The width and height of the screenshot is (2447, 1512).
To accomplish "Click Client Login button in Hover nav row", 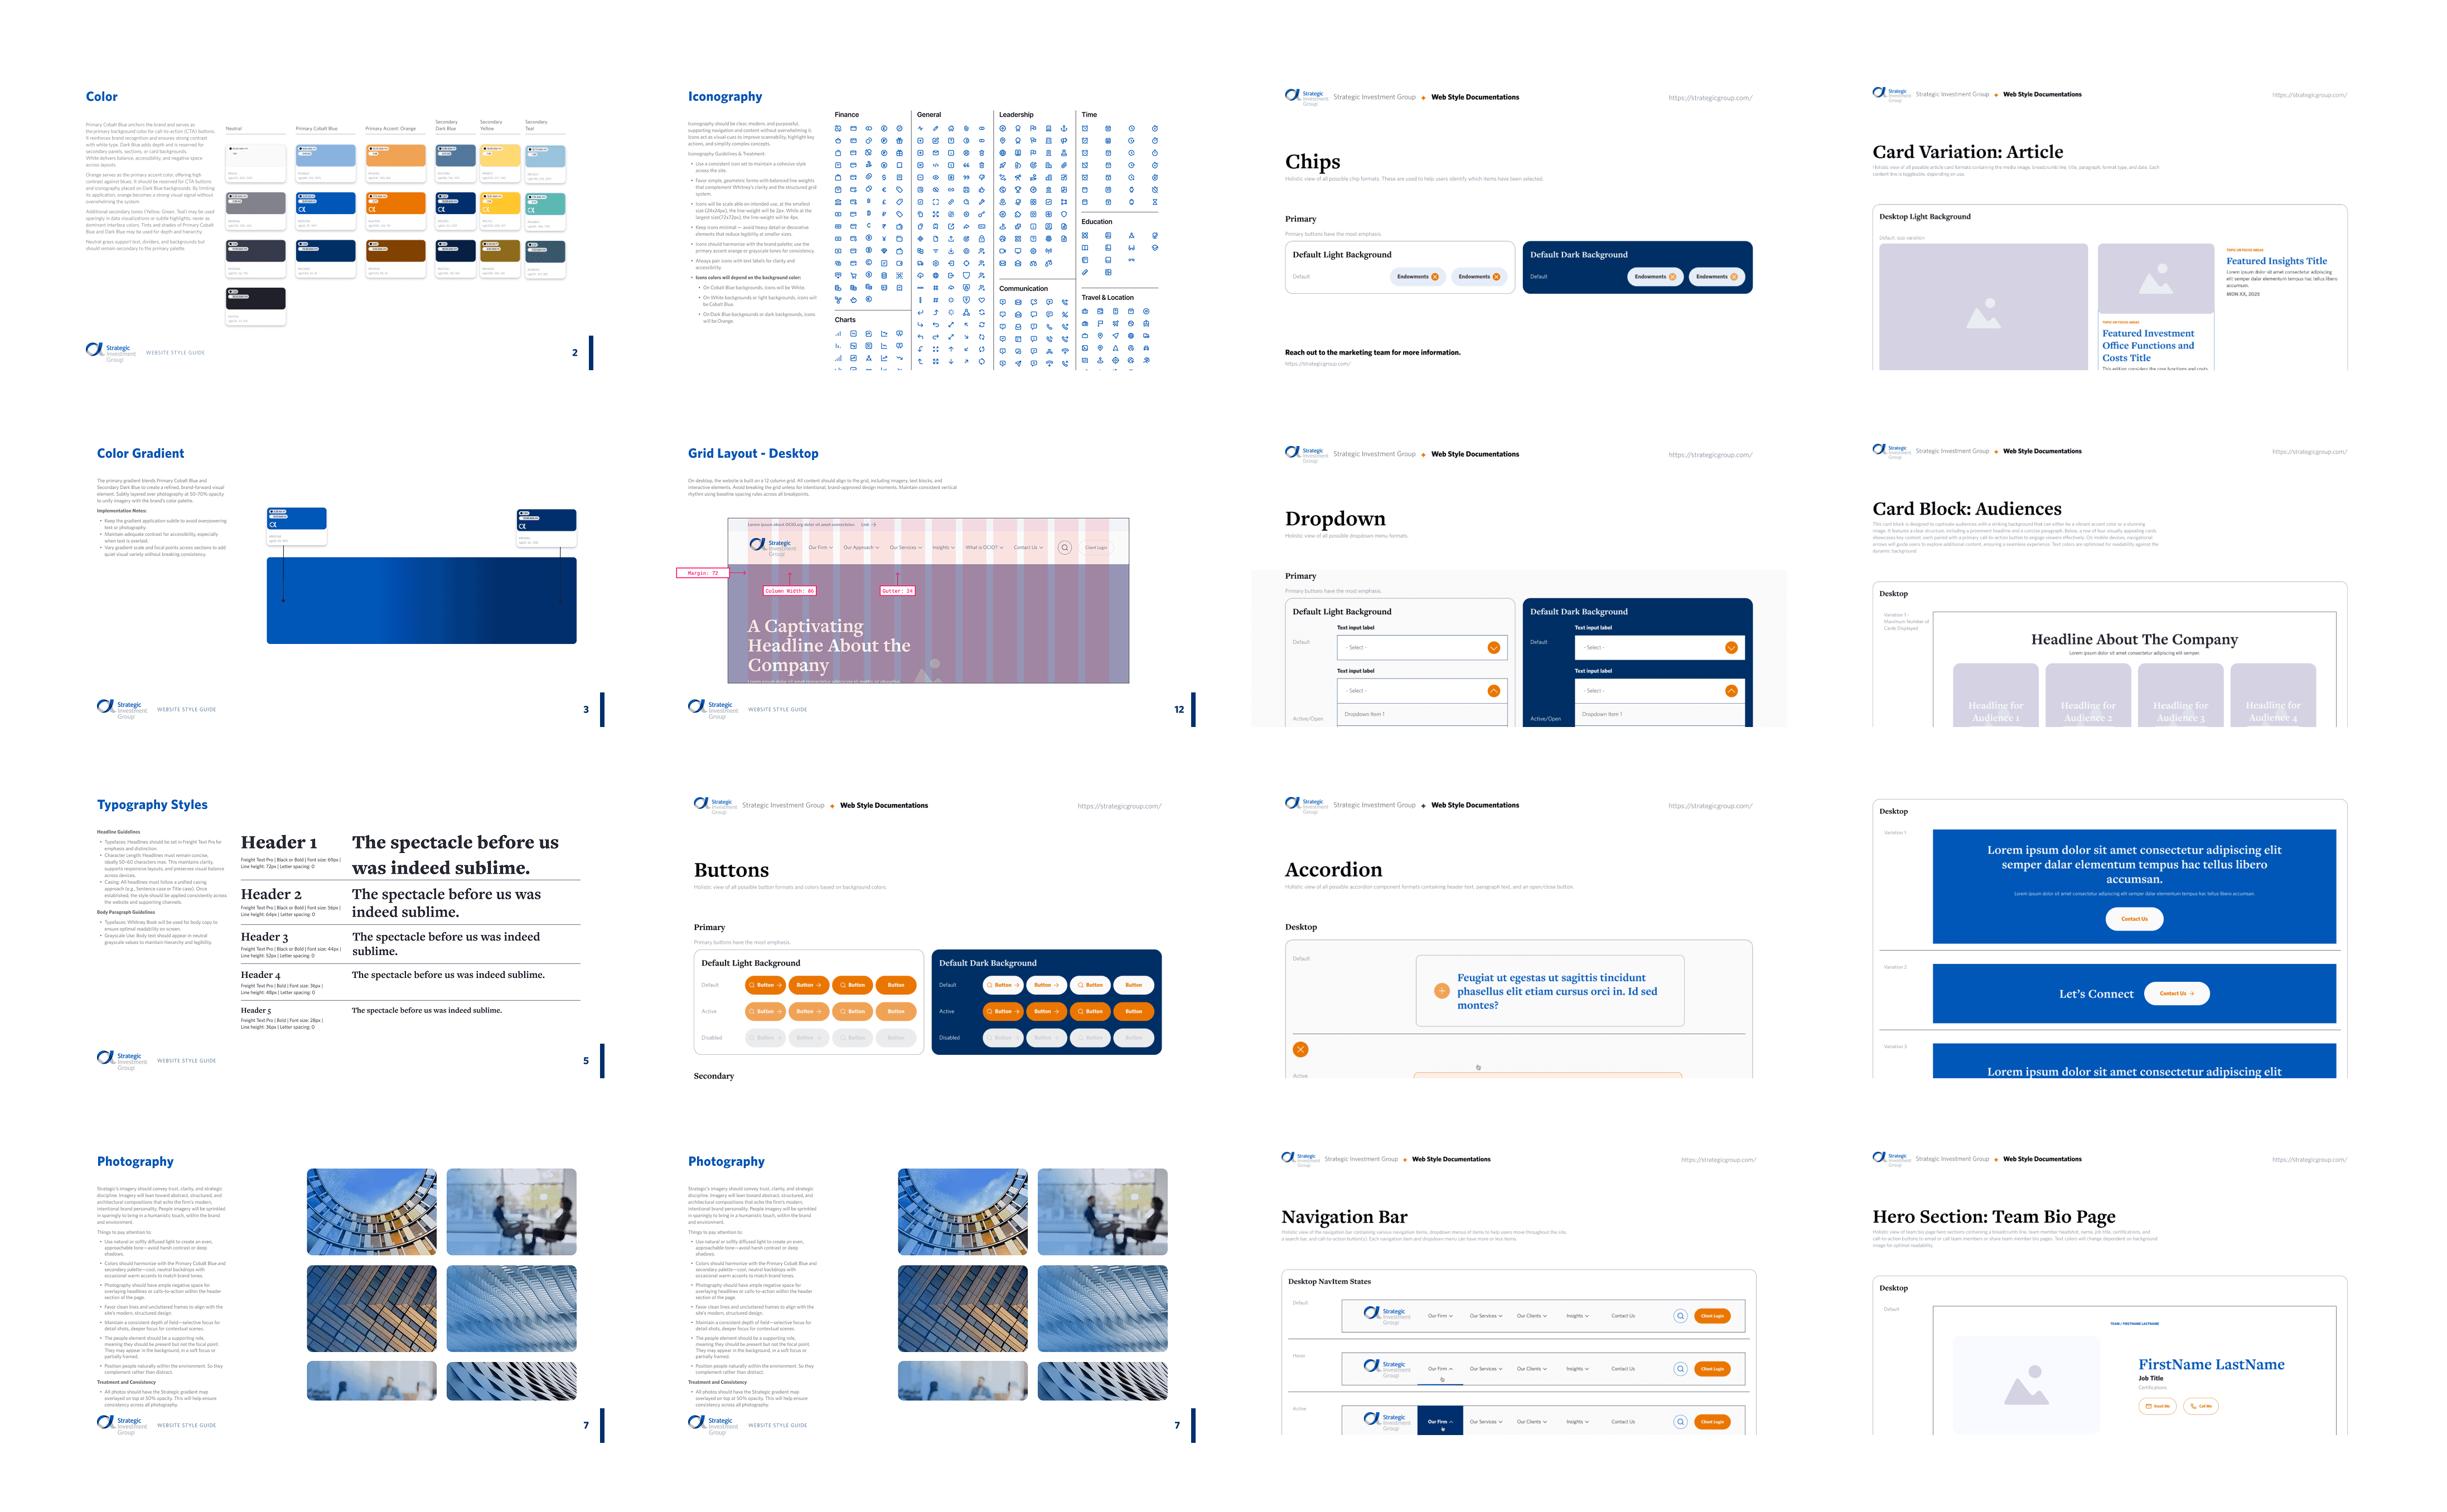I will pos(1712,1369).
